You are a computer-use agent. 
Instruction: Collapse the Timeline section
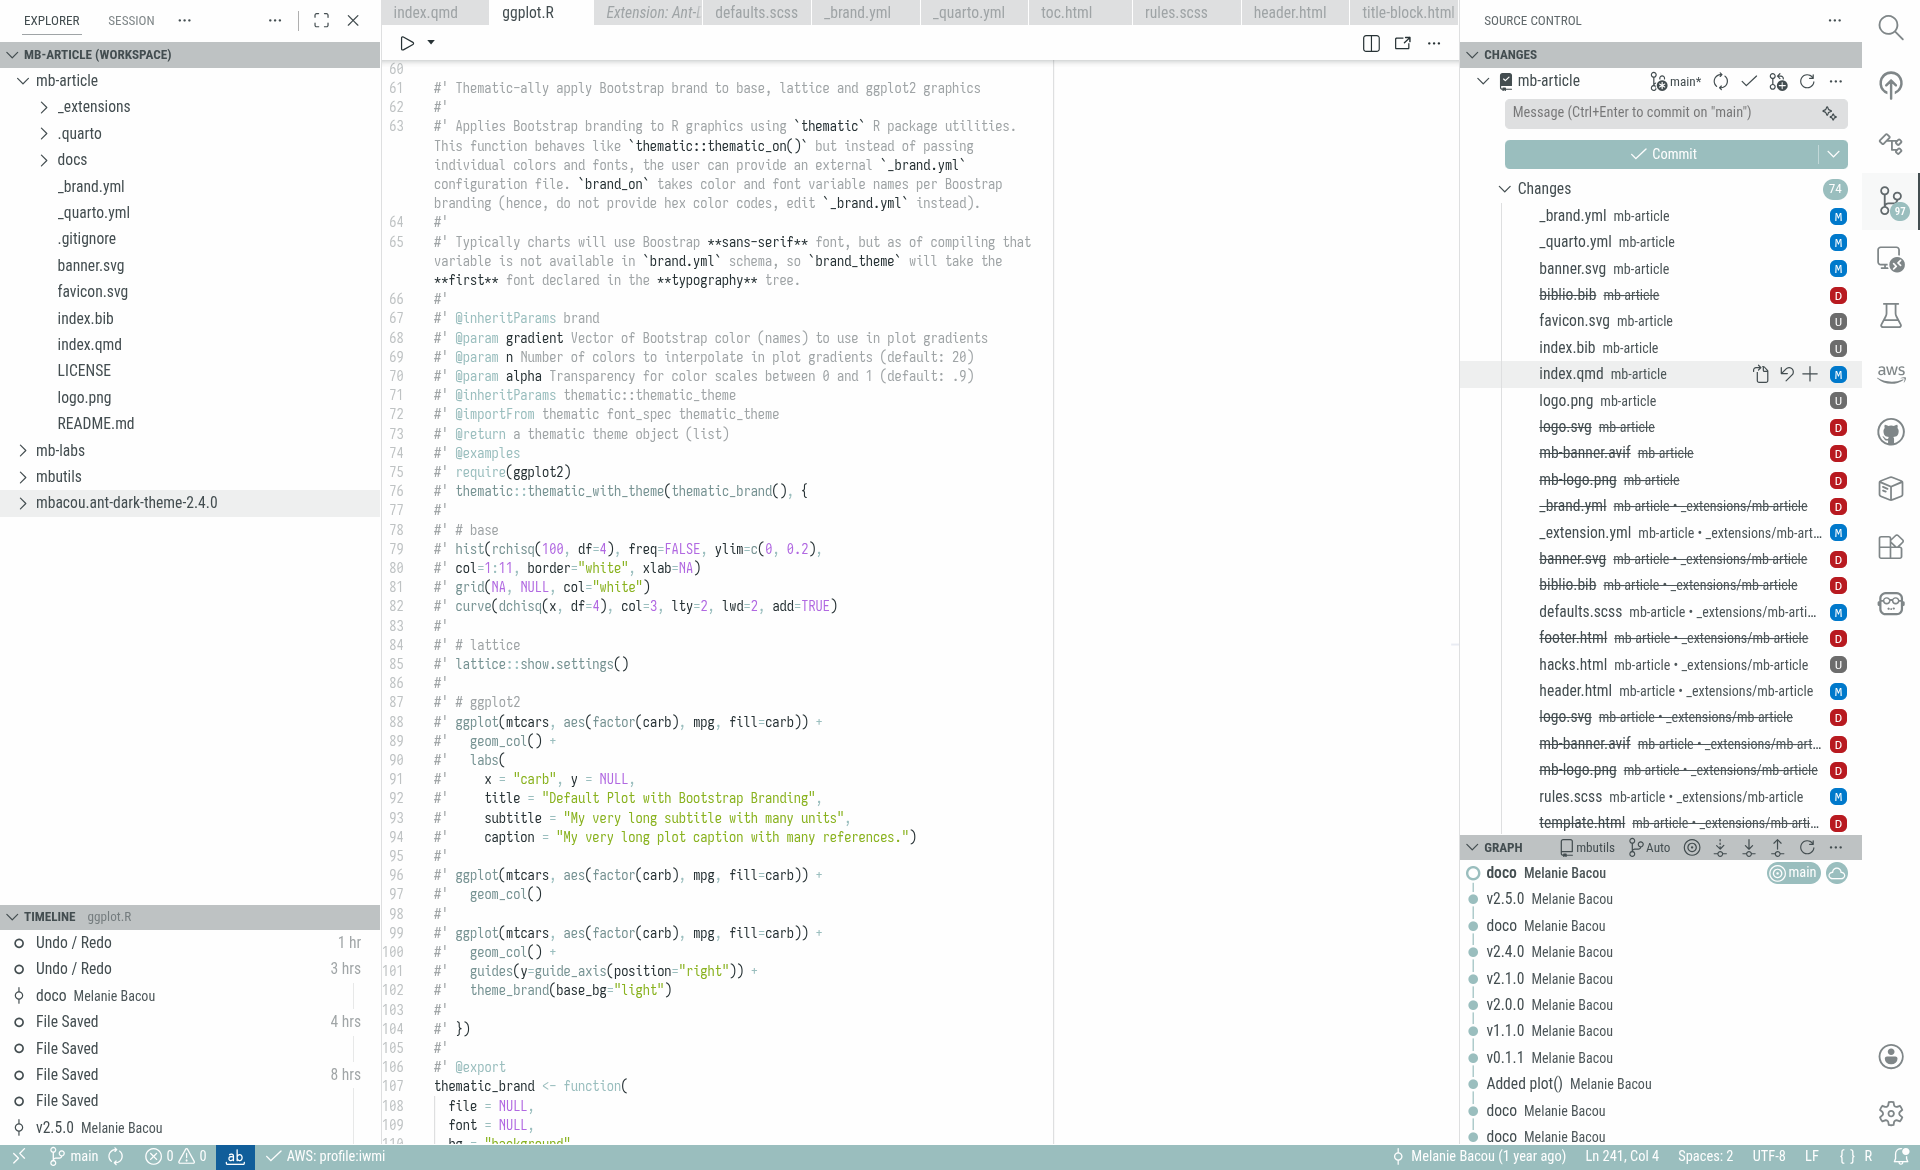[12, 917]
